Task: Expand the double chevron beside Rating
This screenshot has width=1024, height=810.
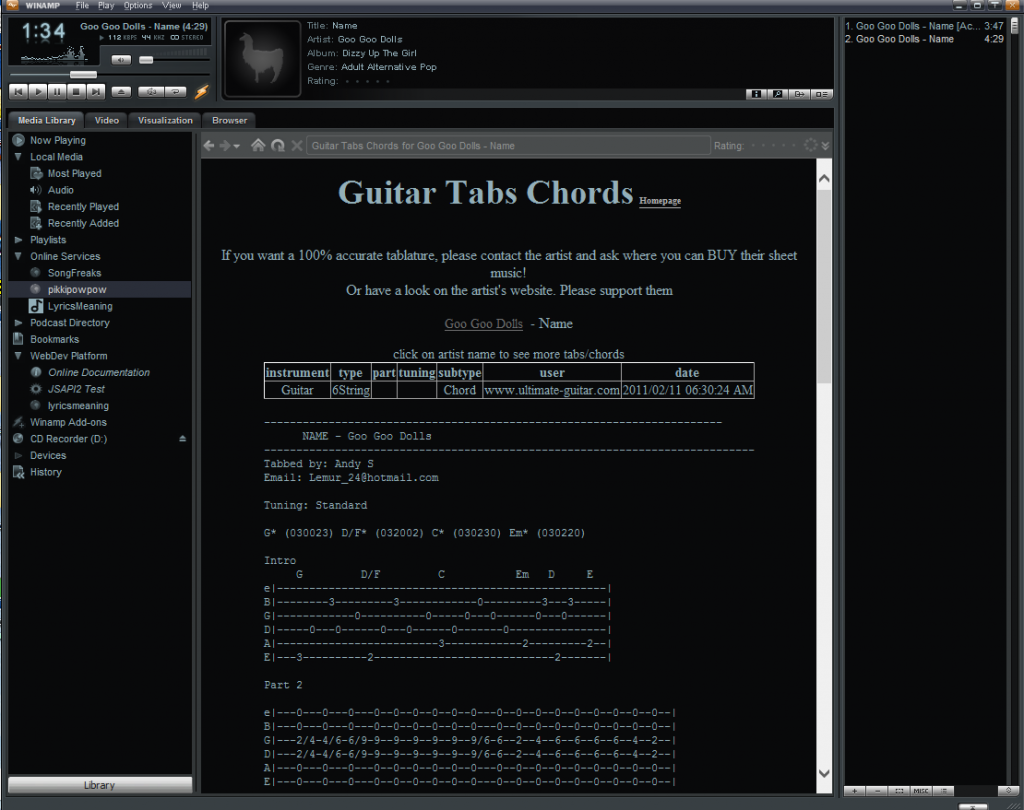Action: point(825,146)
